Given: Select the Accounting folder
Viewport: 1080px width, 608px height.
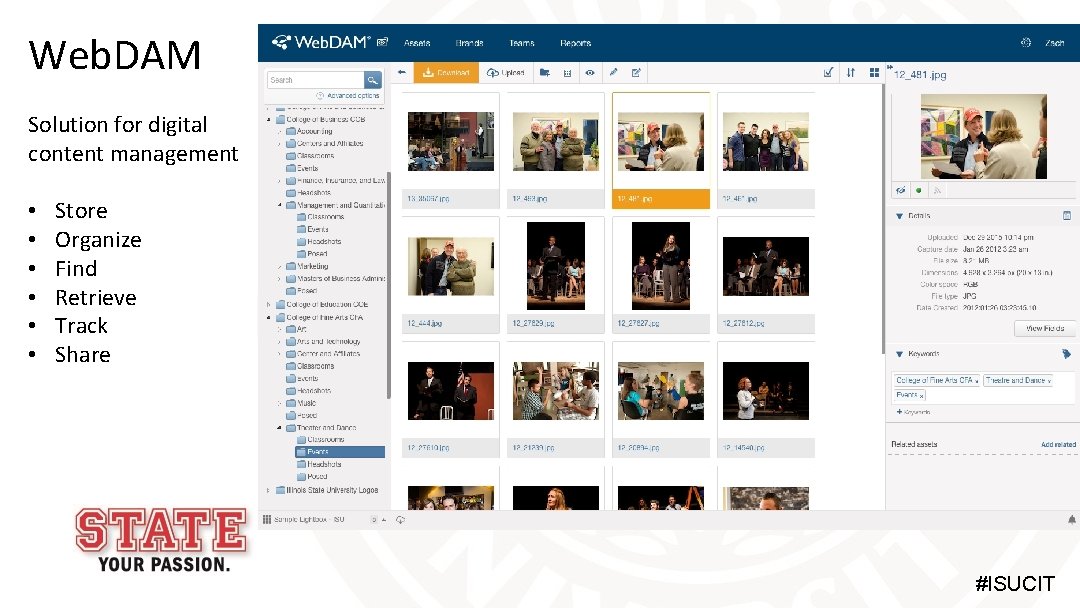Looking at the screenshot, I should click(309, 131).
